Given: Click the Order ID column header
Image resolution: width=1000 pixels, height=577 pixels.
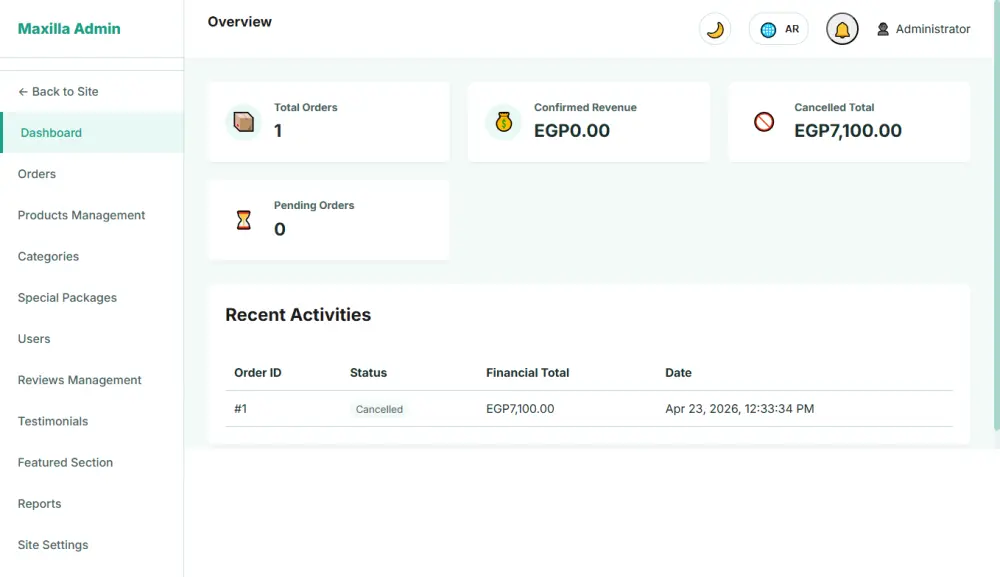Looking at the screenshot, I should [x=258, y=373].
